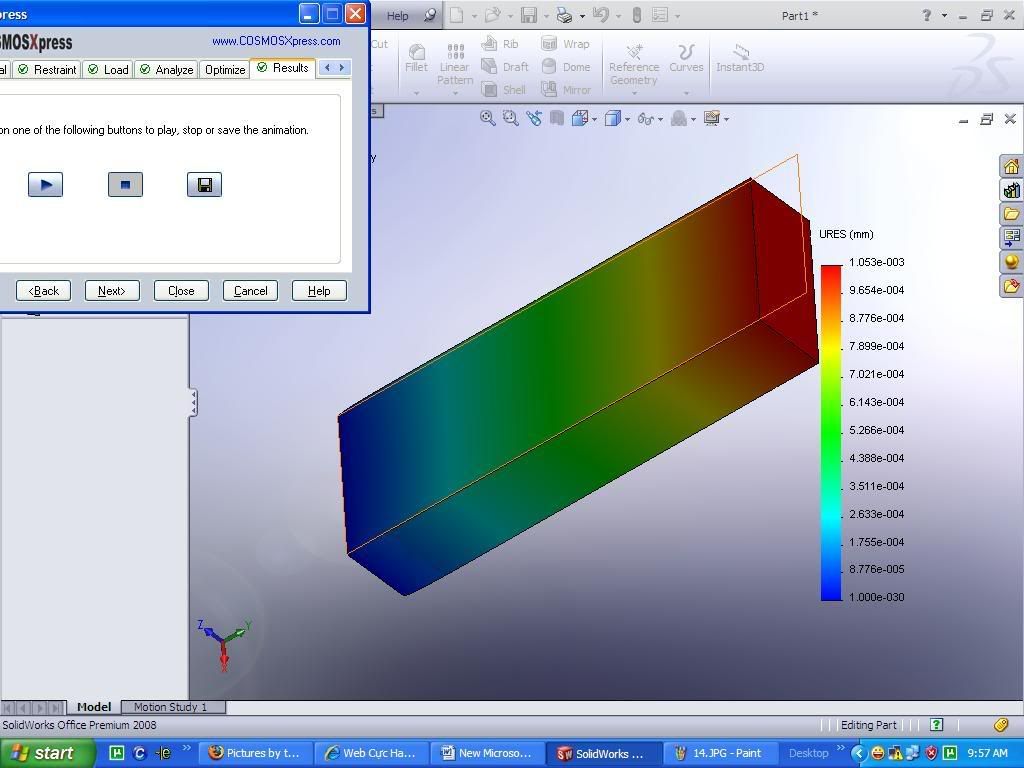Open the File Explorer folder icon in side panel
1024x768 pixels.
[1011, 214]
